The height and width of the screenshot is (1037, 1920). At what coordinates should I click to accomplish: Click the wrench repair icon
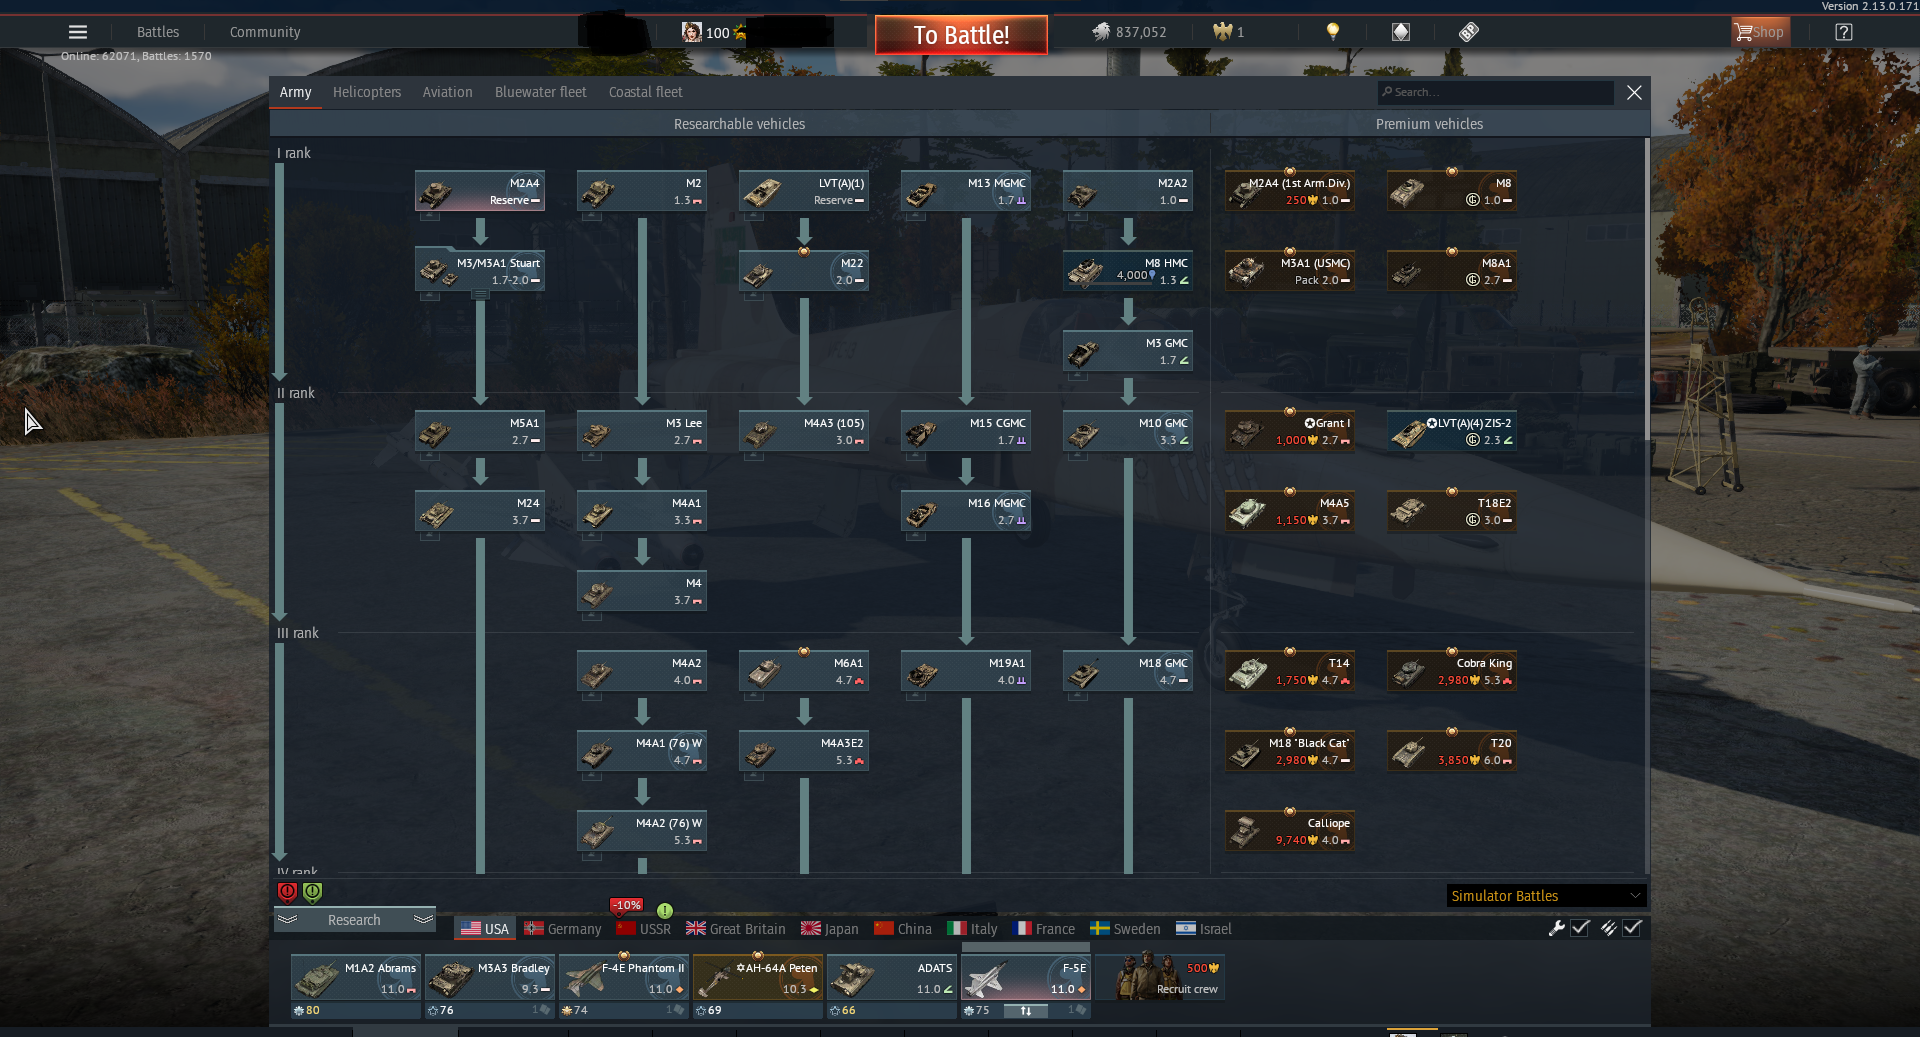(x=1556, y=928)
